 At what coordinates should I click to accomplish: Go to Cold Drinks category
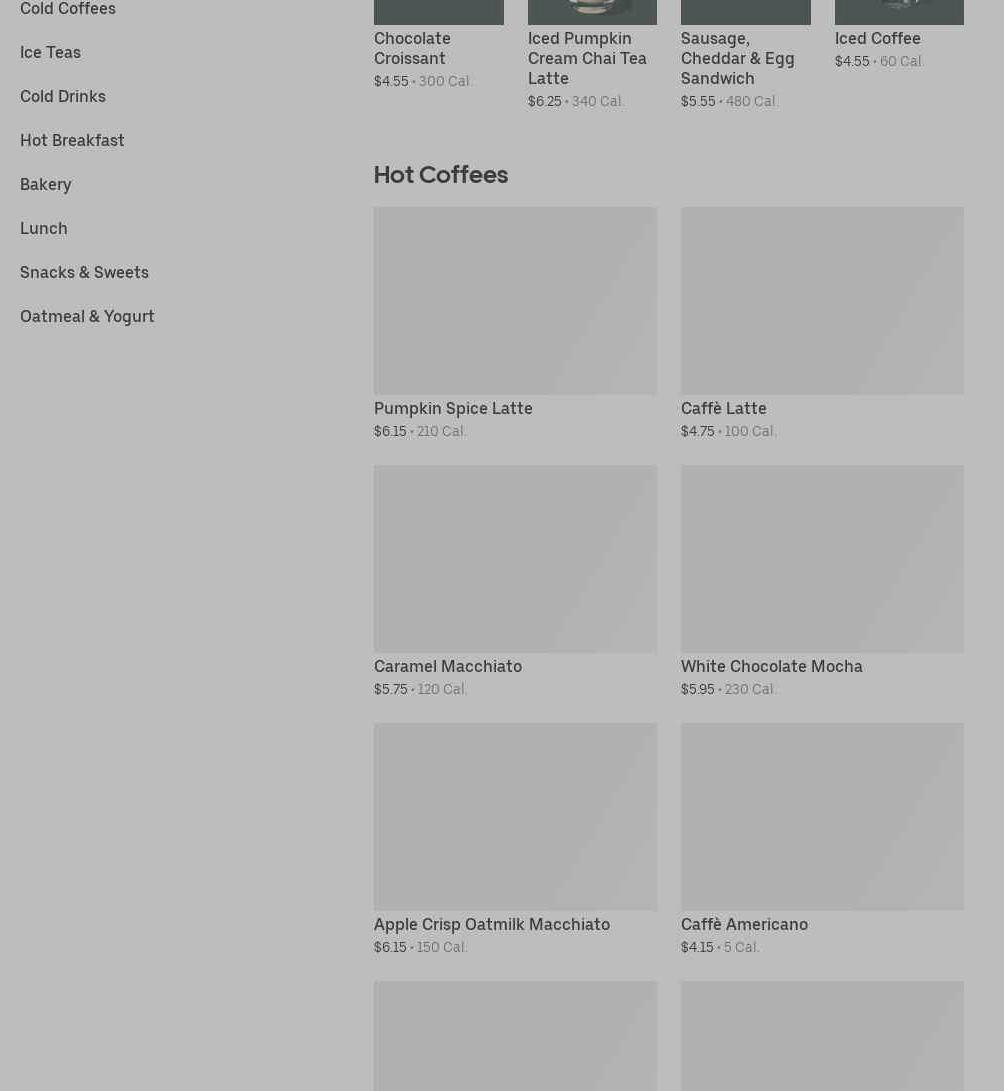click(63, 96)
